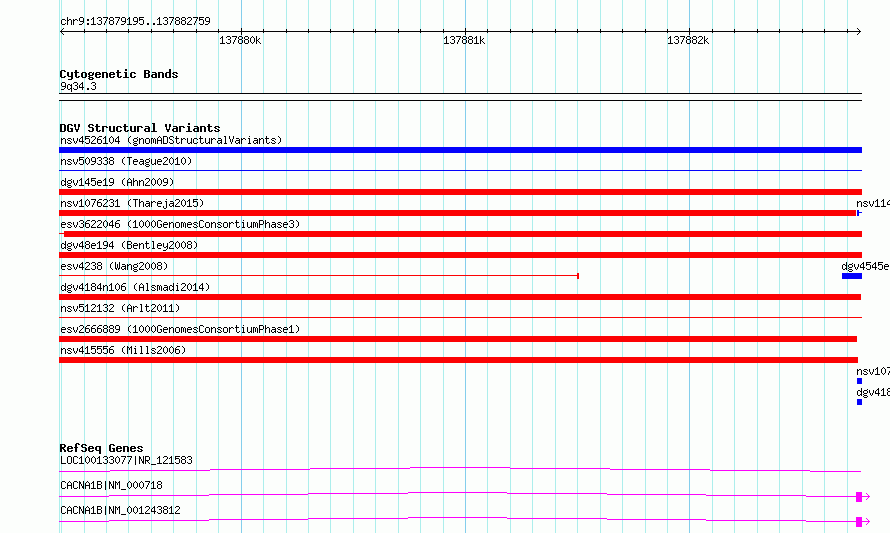This screenshot has height=533, width=890.
Task: Click the ruler's right arrow end
Action: [858, 31]
